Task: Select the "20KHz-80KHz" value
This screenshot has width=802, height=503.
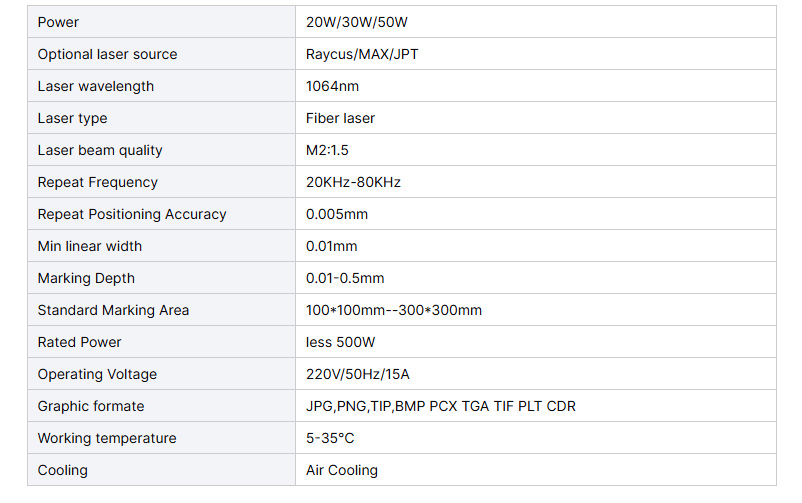Action: pos(353,182)
